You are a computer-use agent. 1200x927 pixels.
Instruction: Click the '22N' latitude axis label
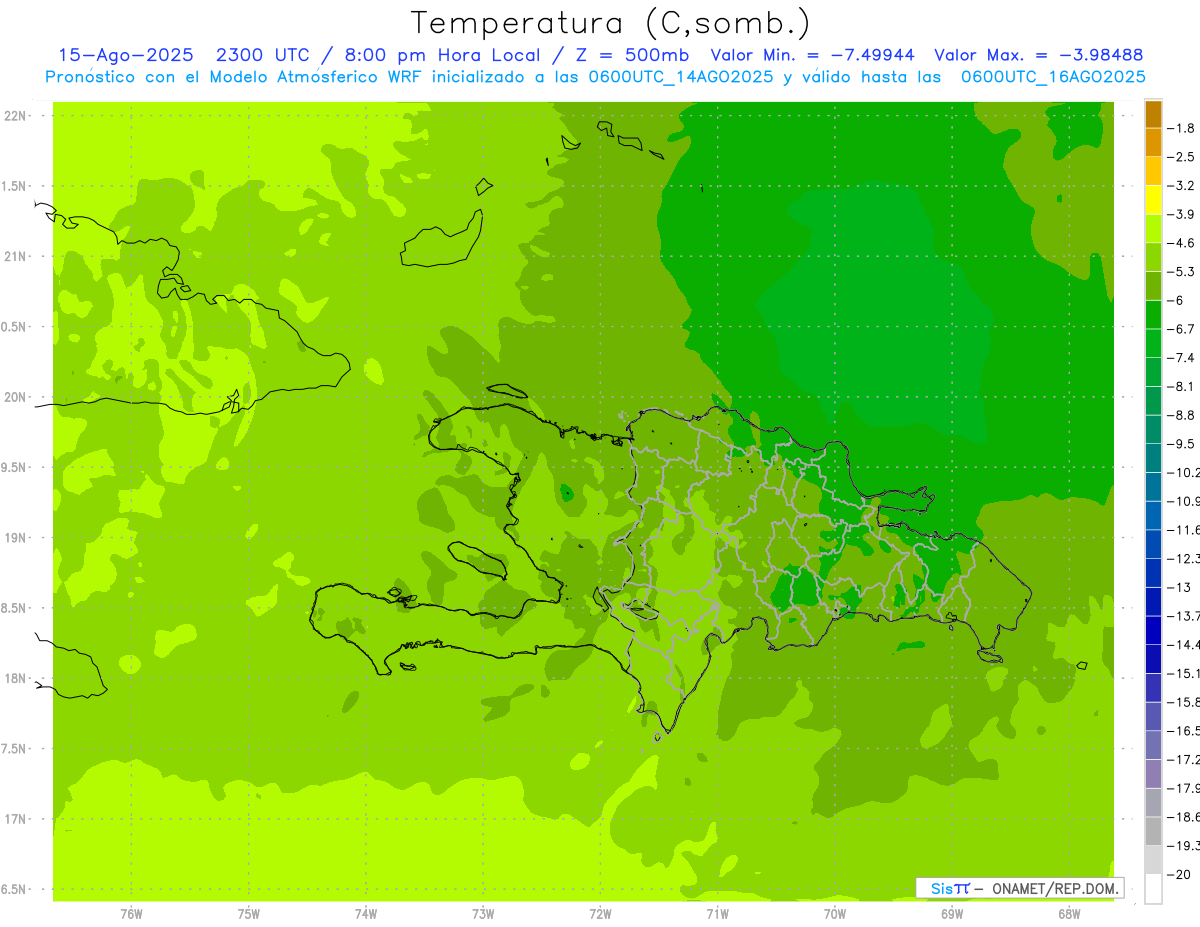pos(15,116)
